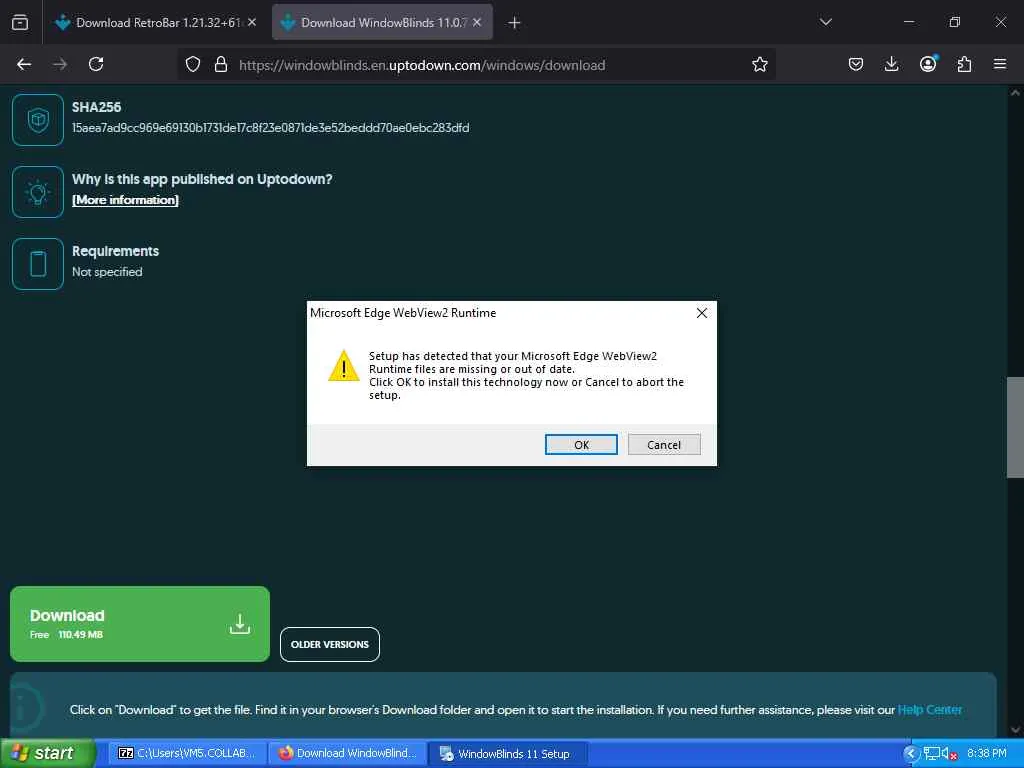Click the tracking protection shield icon
1024x768 pixels.
[193, 64]
